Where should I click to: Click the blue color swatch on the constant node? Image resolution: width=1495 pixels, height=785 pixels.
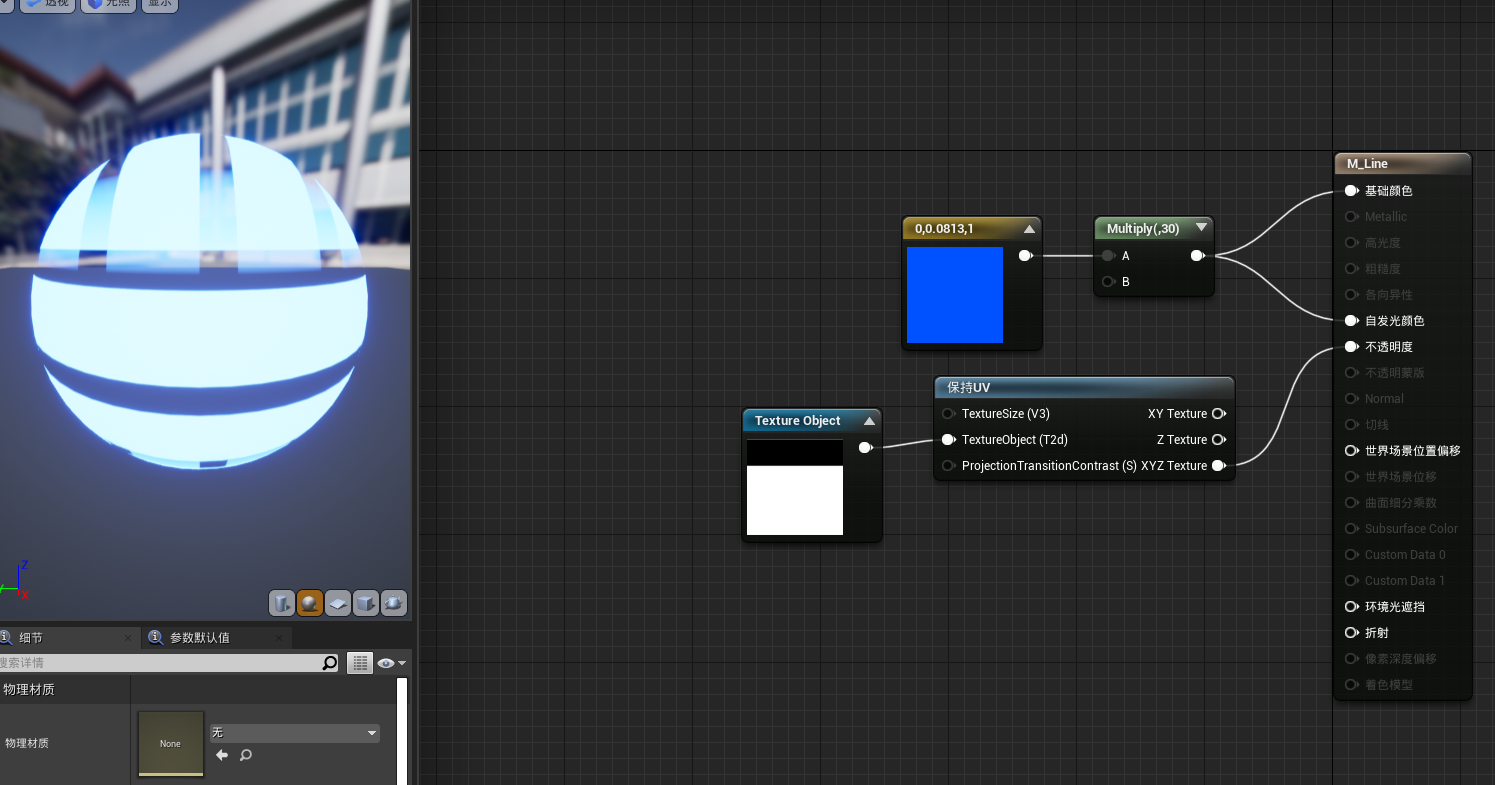[x=955, y=294]
